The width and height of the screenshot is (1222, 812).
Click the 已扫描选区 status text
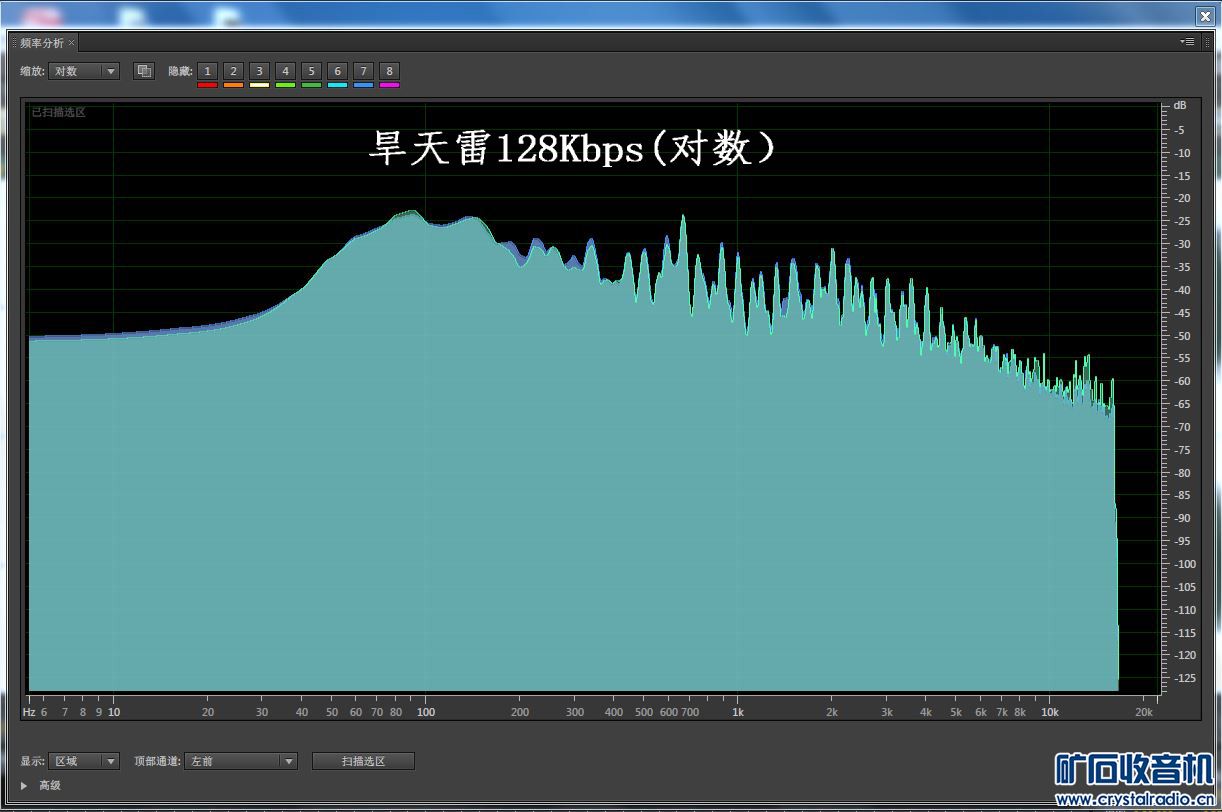click(58, 113)
